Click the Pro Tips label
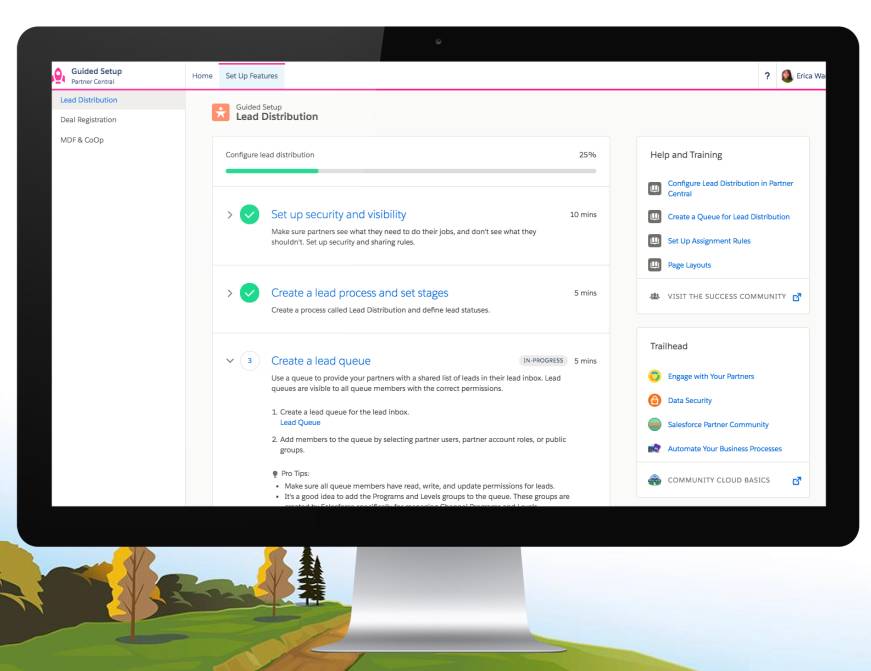 coord(295,473)
